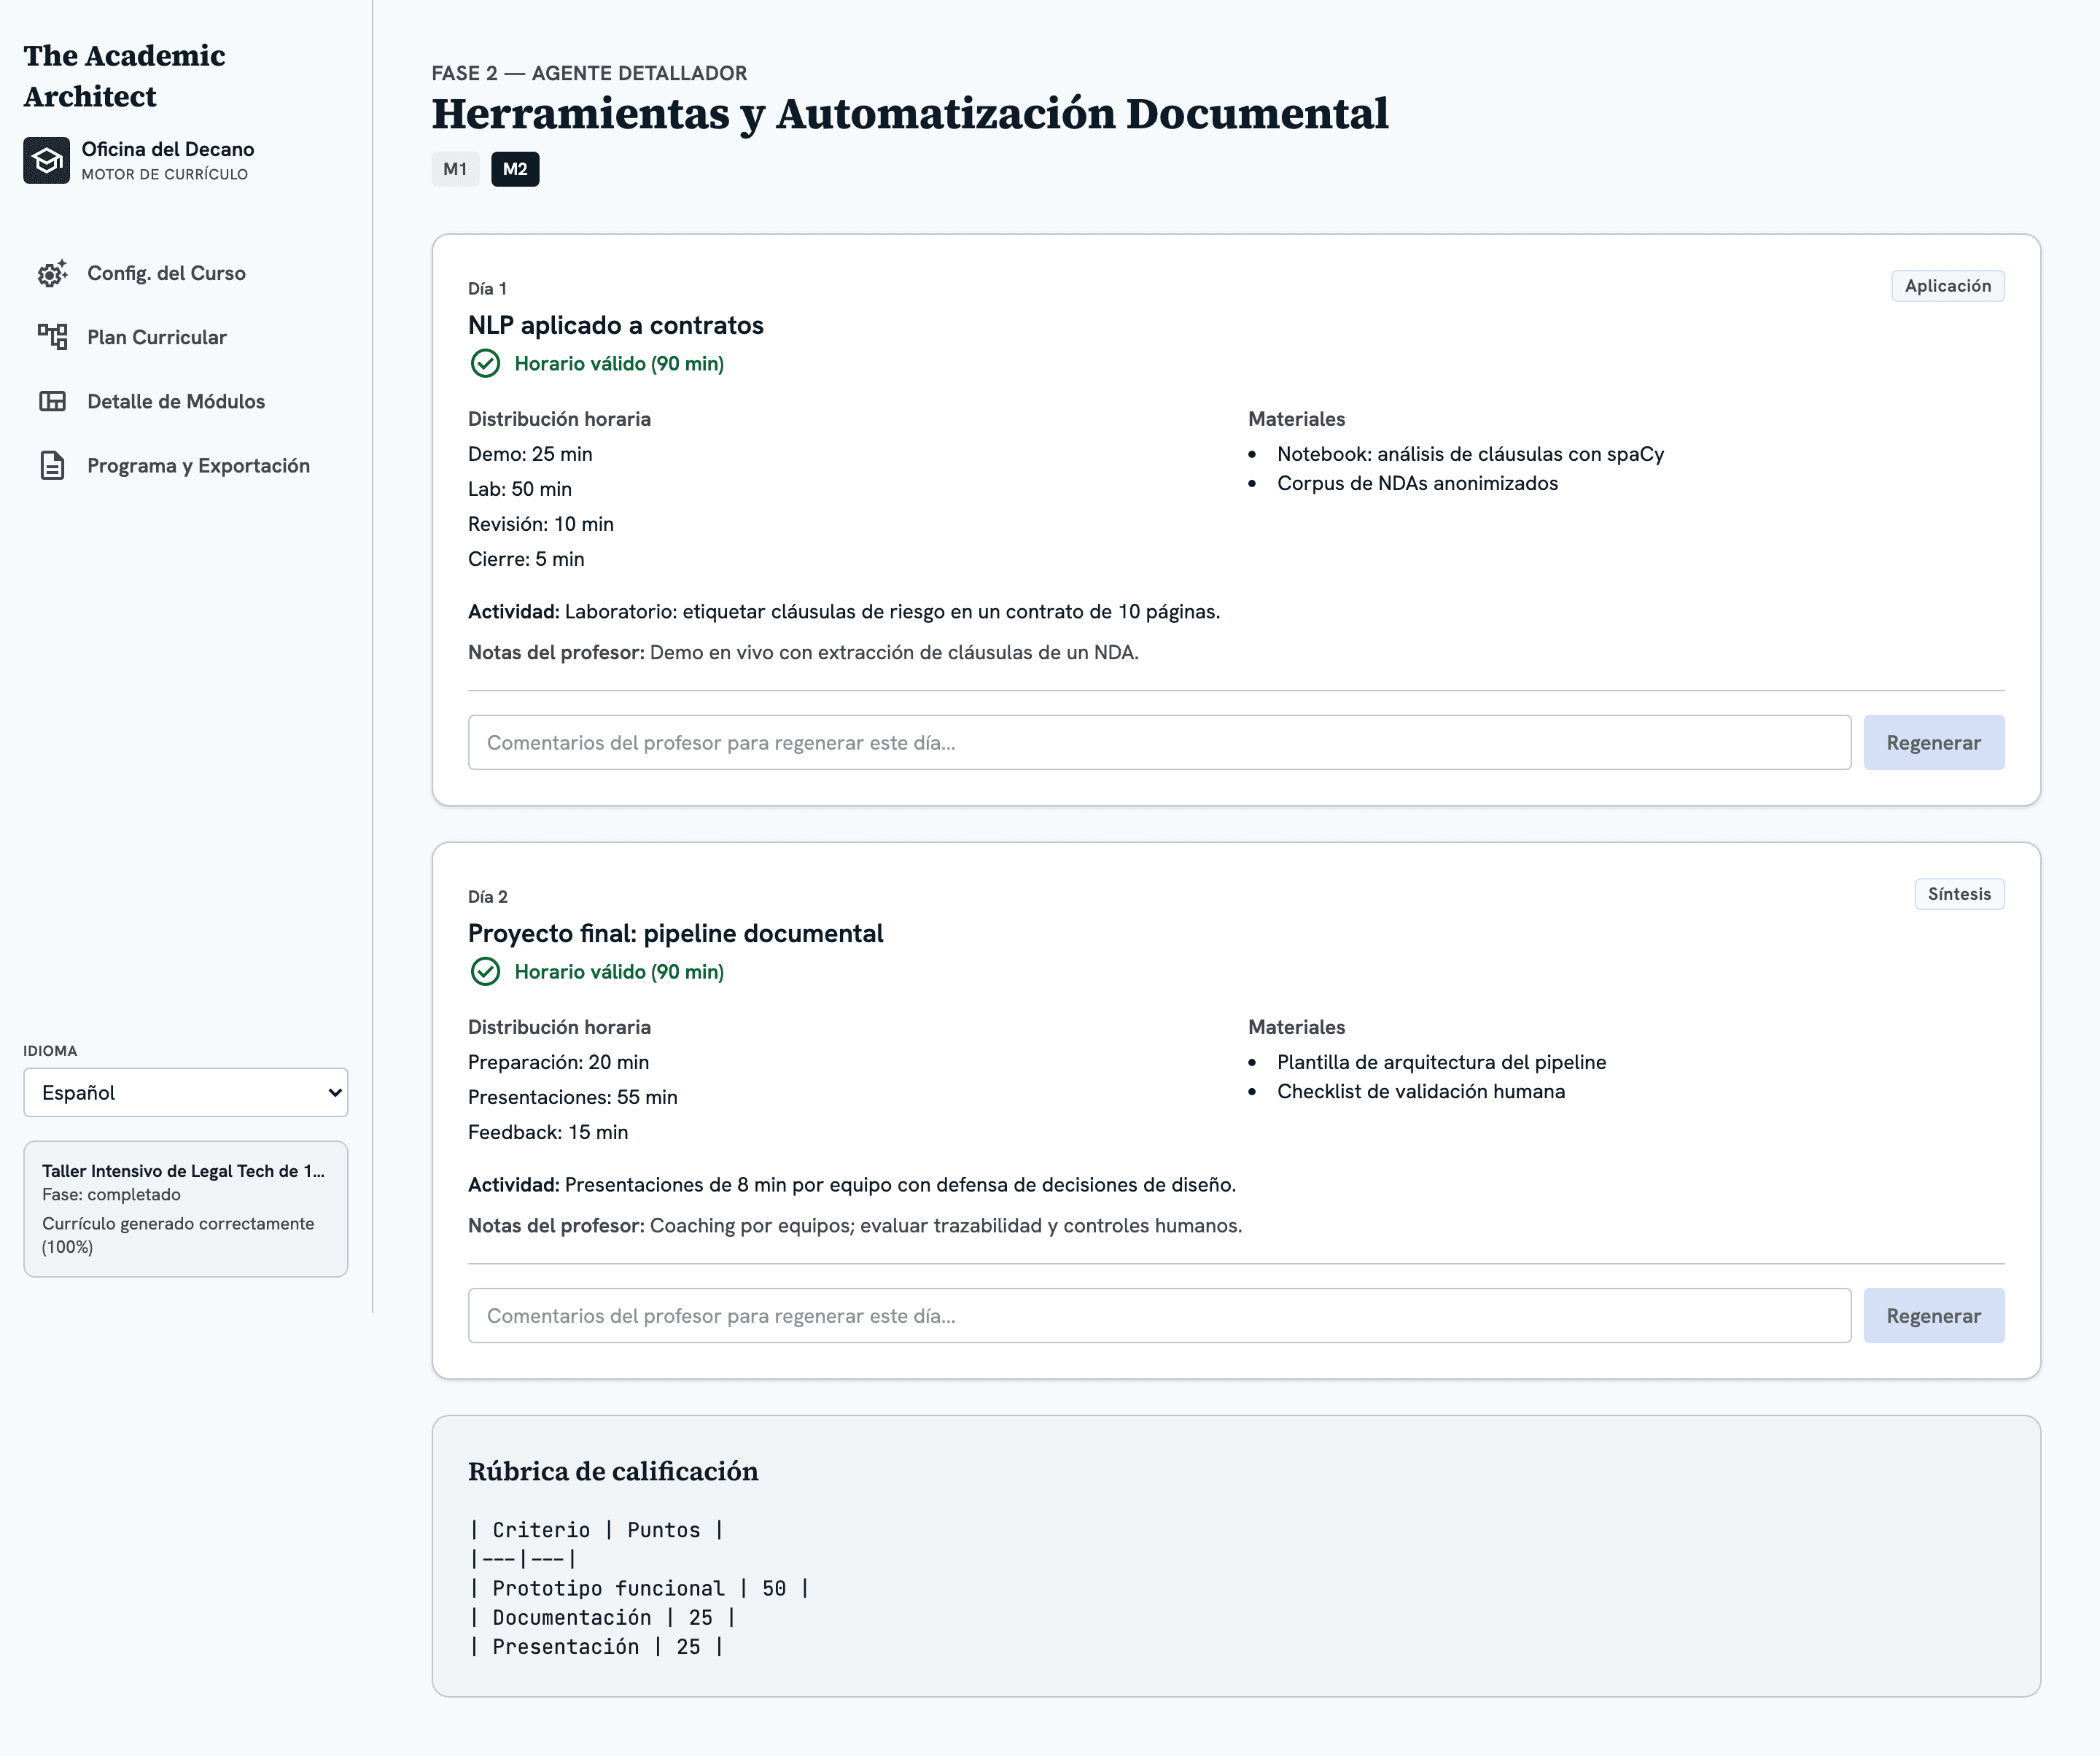The height and width of the screenshot is (1756, 2100).
Task: Click 'Corpus de NDAs anonimizados' material
Action: [x=1417, y=483]
